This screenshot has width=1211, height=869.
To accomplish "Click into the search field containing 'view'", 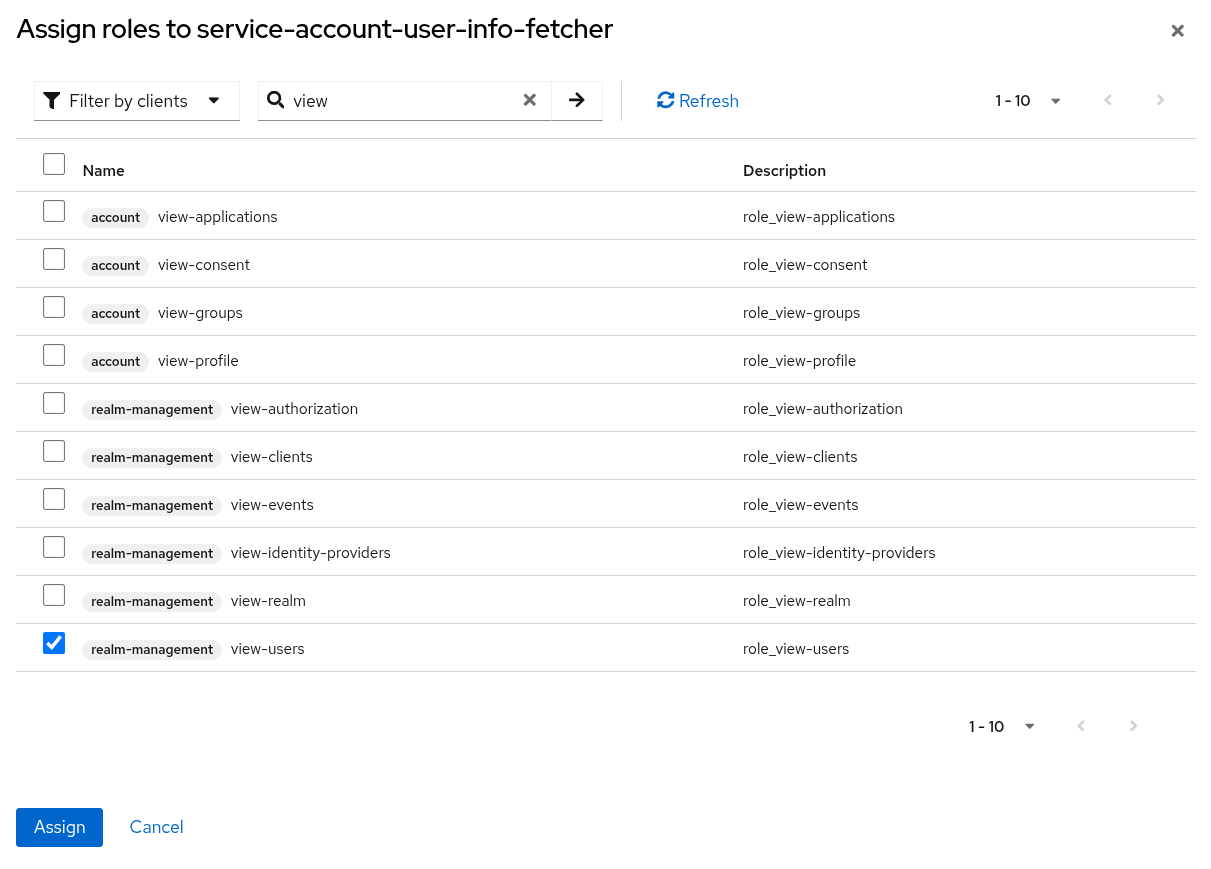I will pos(400,101).
